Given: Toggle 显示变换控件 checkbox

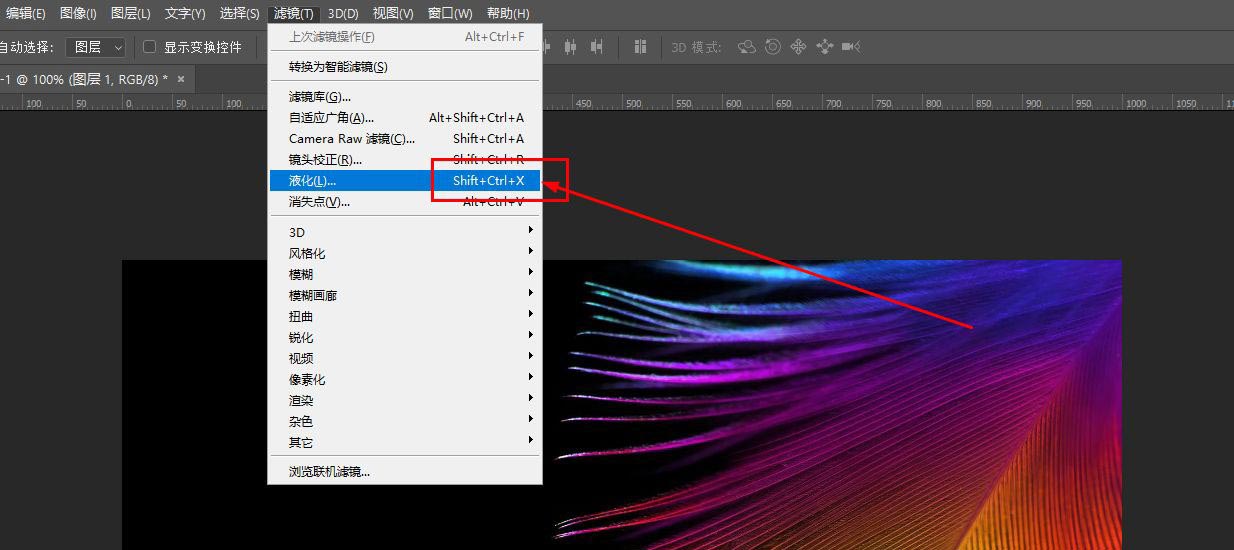Looking at the screenshot, I should click(x=149, y=47).
